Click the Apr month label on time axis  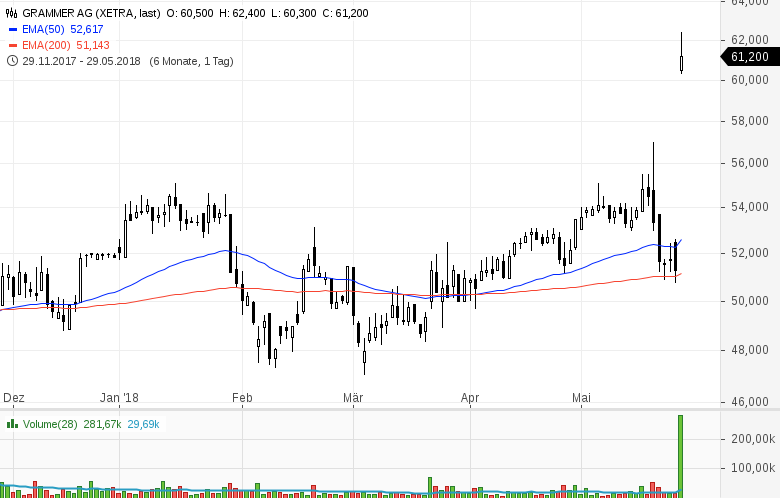(470, 398)
